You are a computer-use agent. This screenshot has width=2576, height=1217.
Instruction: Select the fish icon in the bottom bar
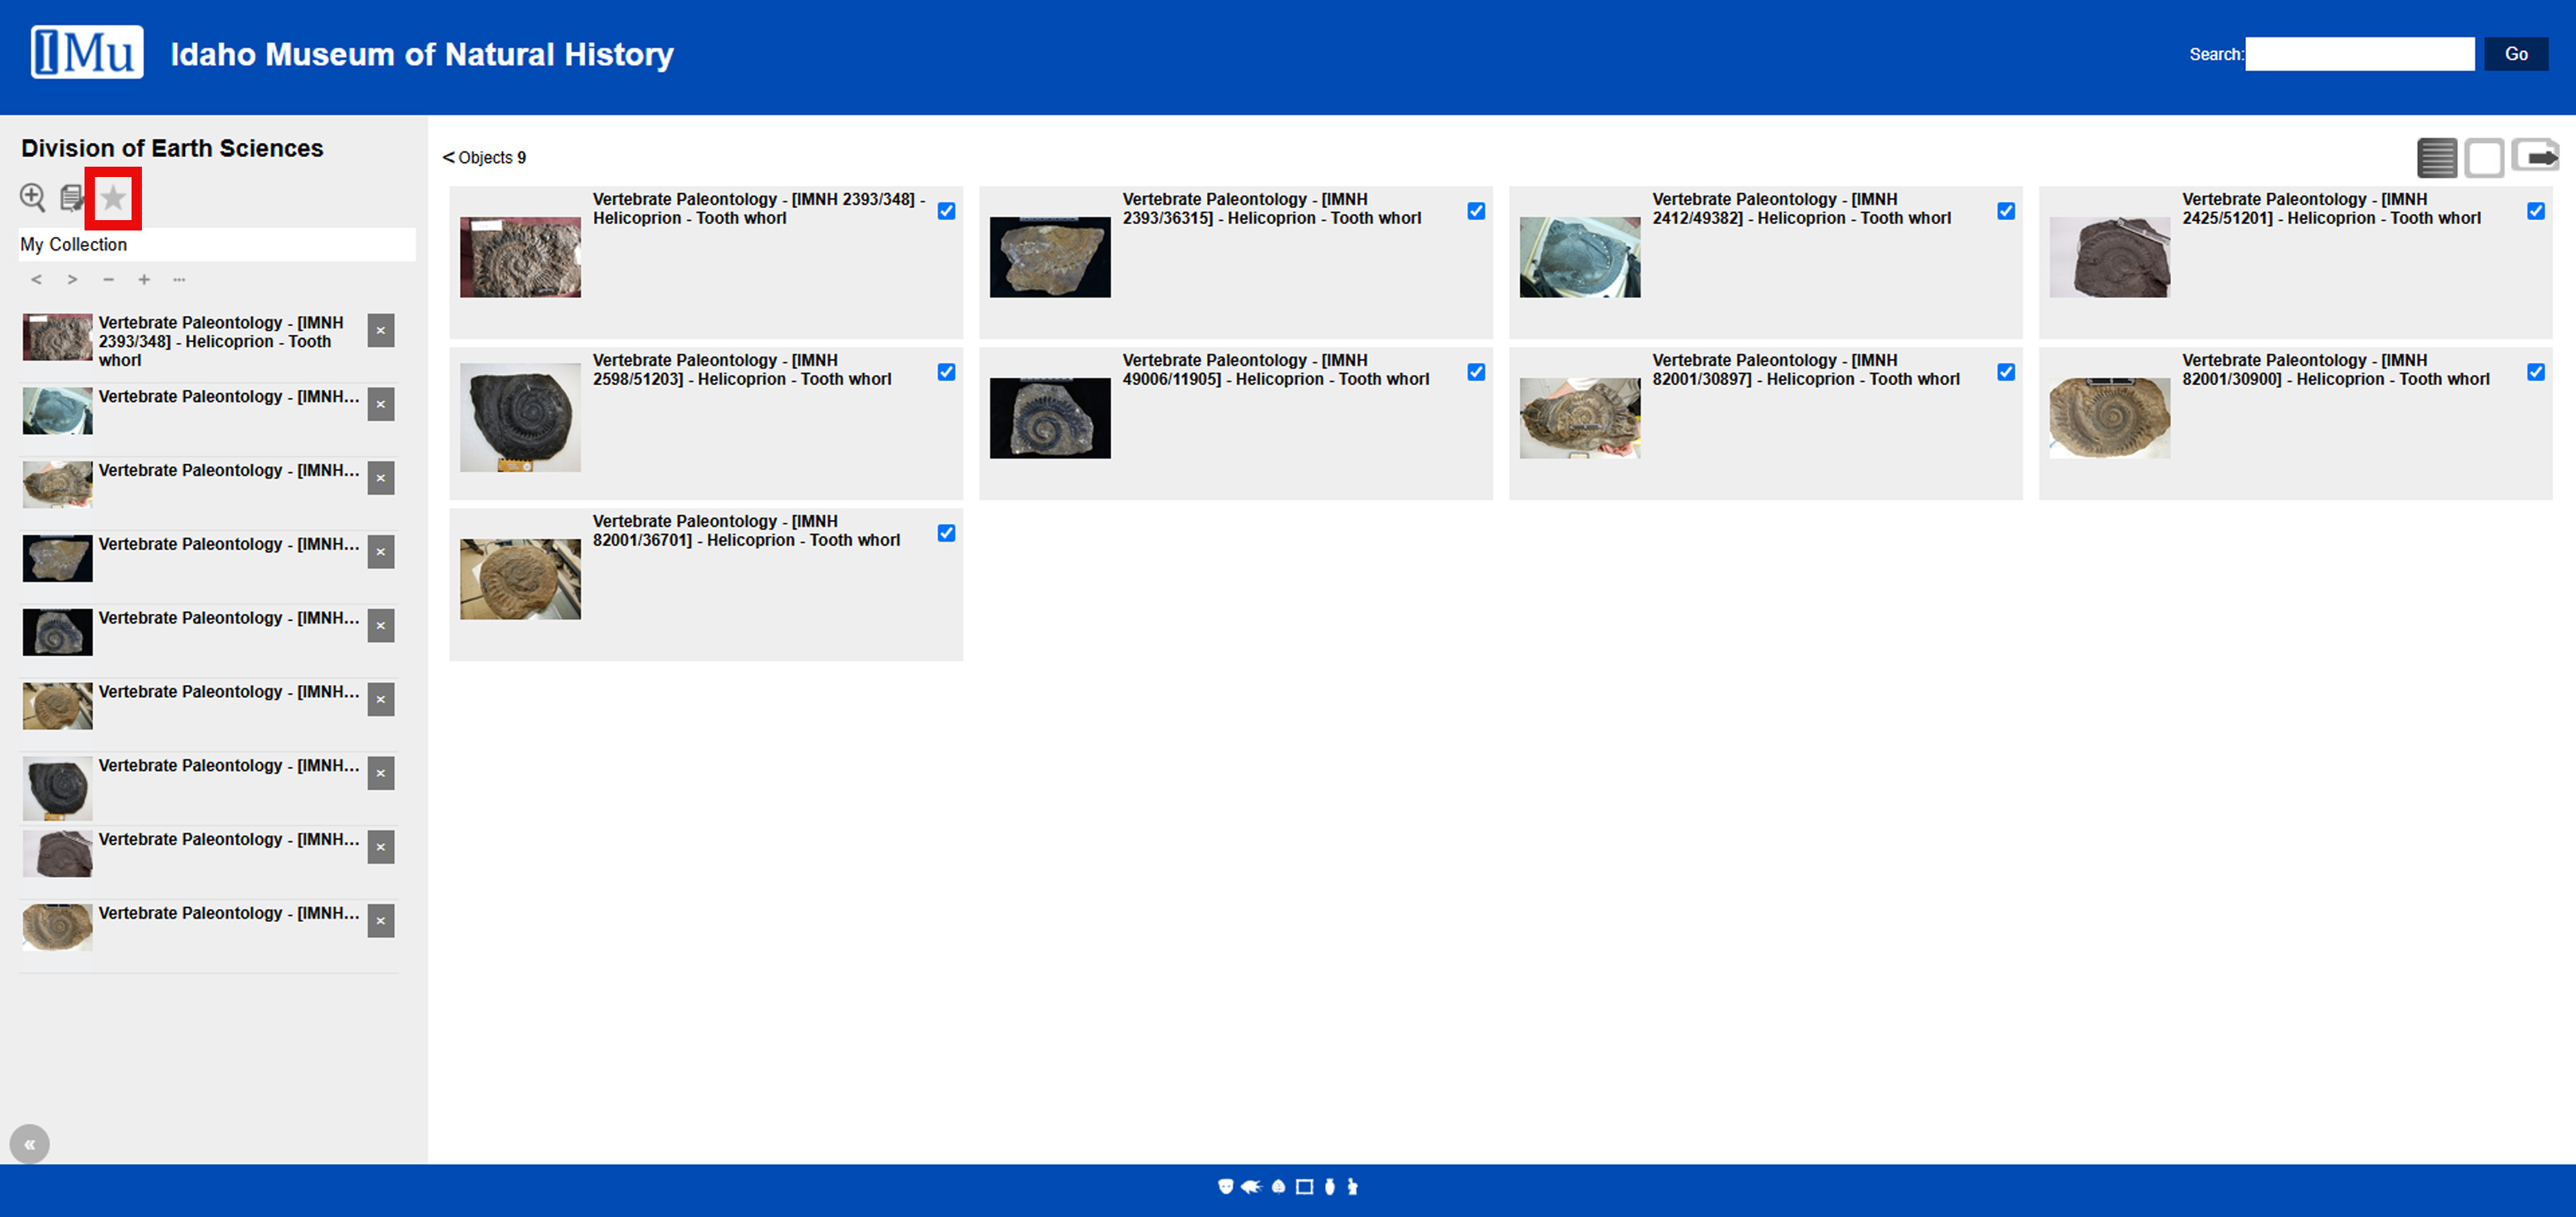1251,1187
